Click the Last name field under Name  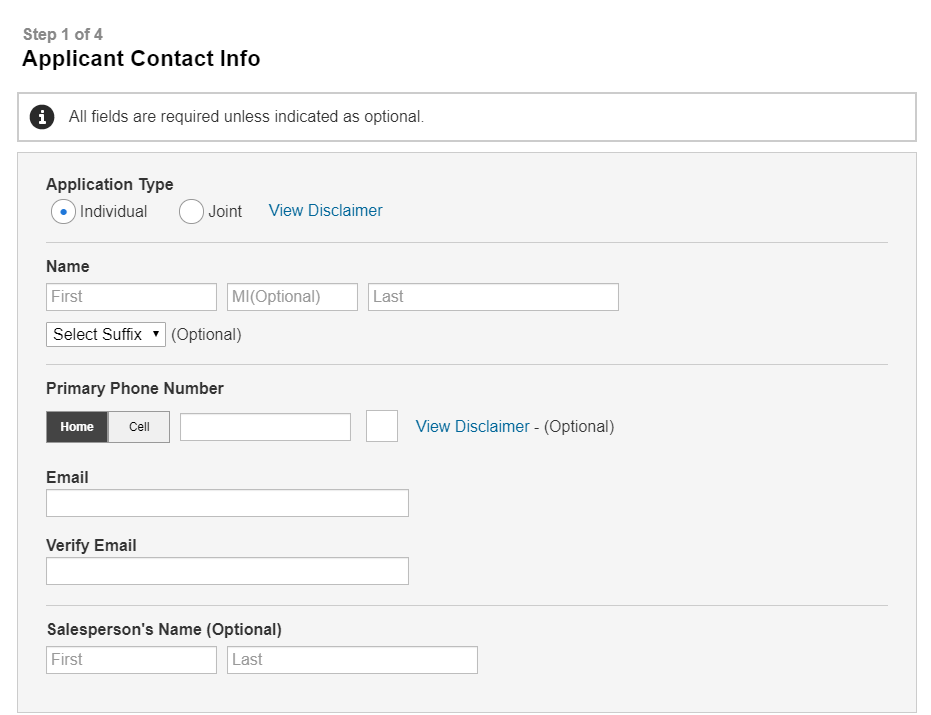(493, 297)
